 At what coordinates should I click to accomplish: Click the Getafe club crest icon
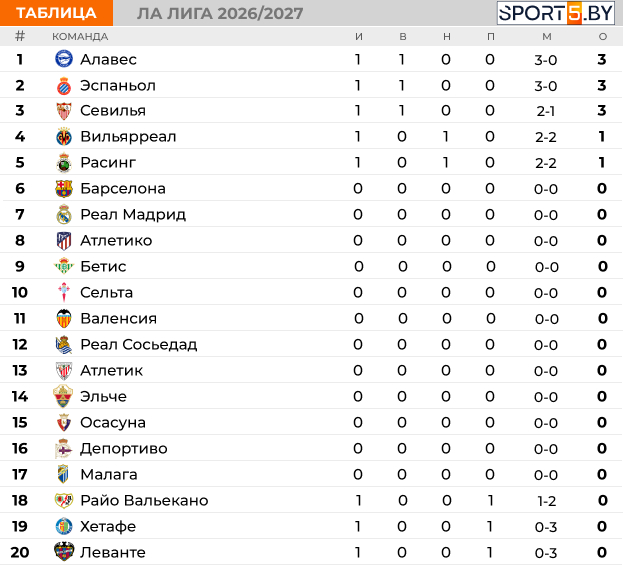click(x=64, y=526)
